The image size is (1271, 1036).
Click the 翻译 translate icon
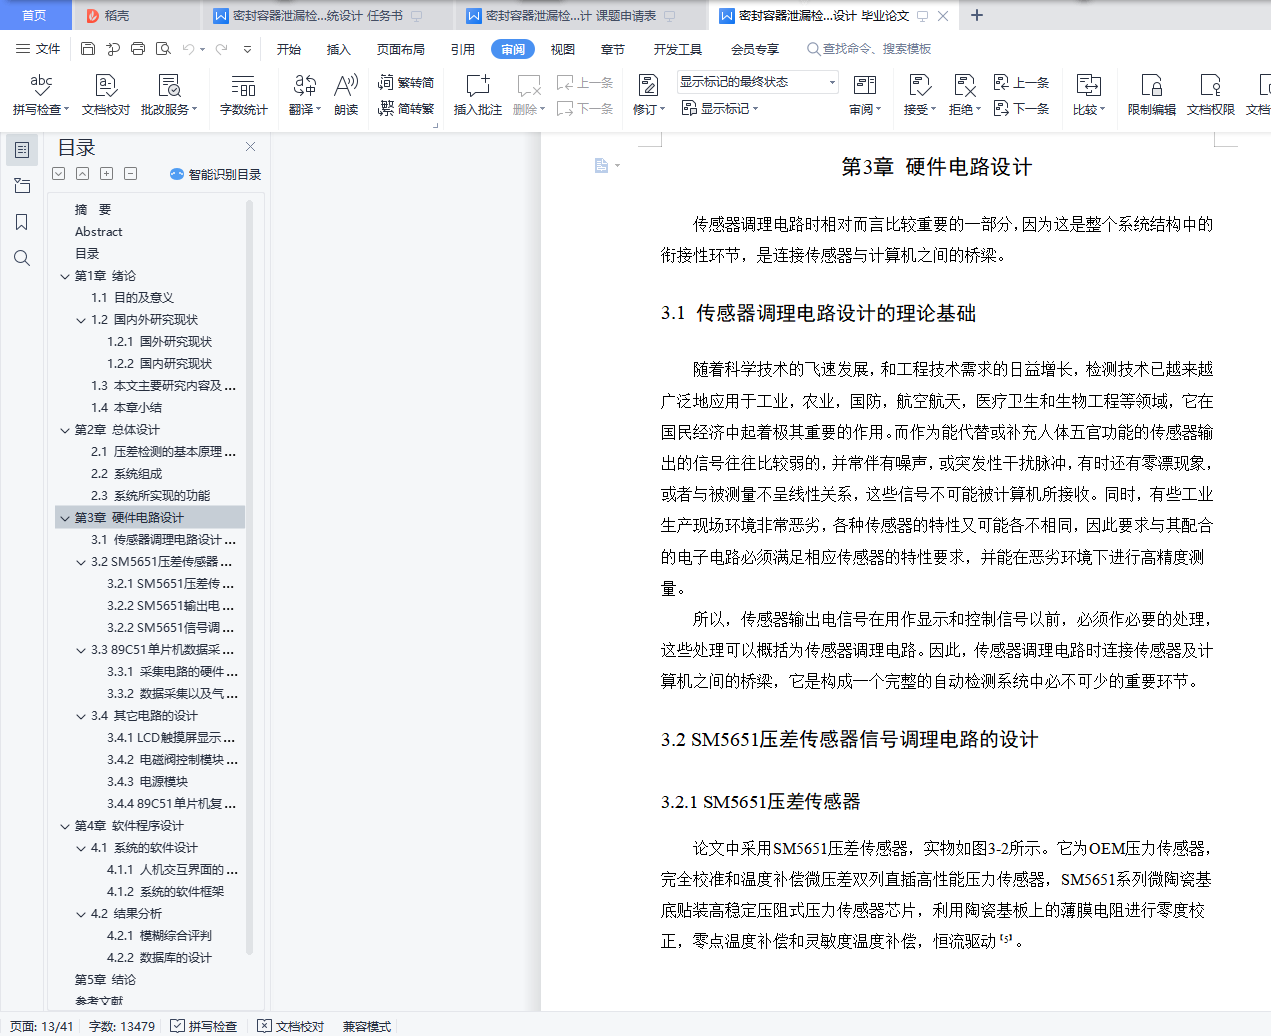point(304,86)
